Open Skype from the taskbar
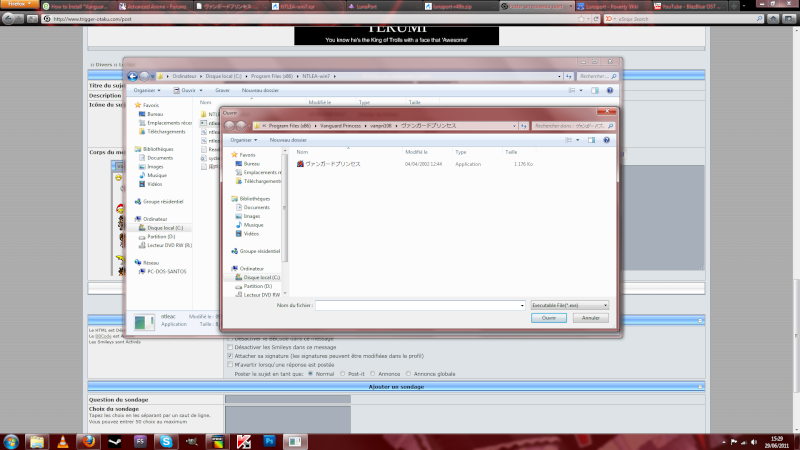This screenshot has width=800, height=450. 166,441
